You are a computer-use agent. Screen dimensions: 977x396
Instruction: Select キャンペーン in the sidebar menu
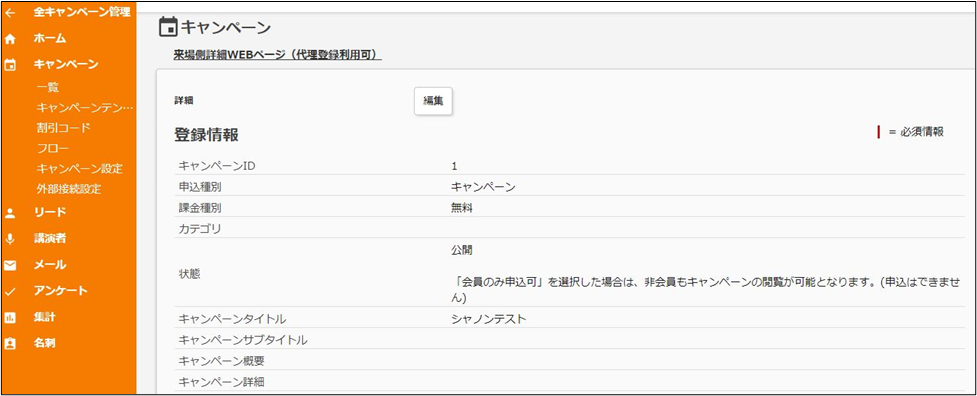[x=65, y=64]
